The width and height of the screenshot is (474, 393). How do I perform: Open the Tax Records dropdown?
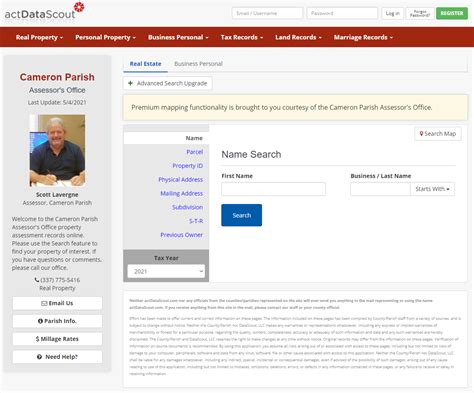(242, 37)
